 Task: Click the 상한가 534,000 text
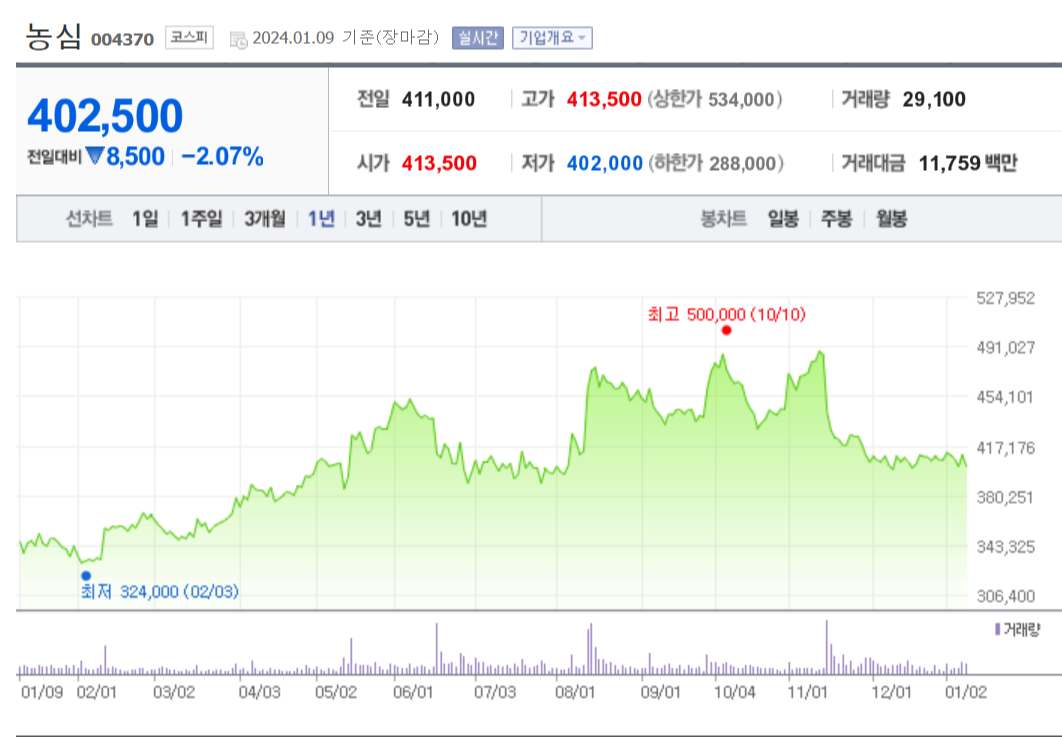[x=715, y=100]
